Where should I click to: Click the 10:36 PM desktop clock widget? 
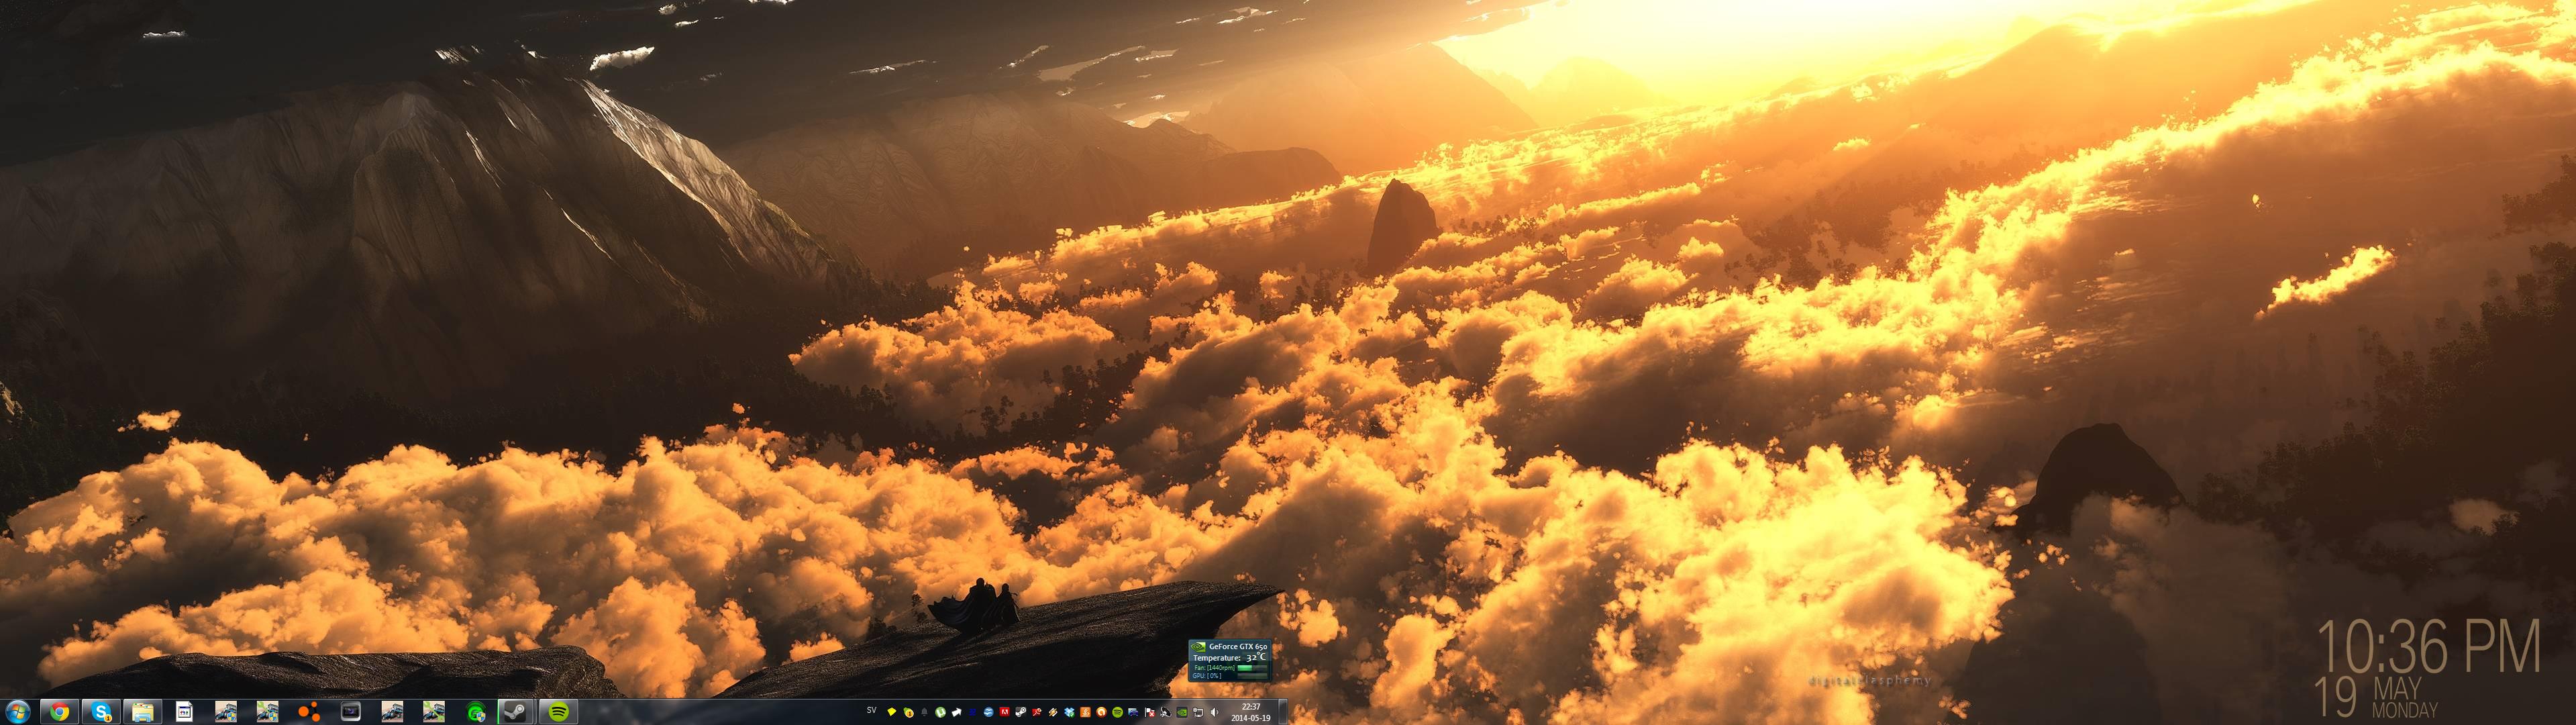click(2429, 647)
